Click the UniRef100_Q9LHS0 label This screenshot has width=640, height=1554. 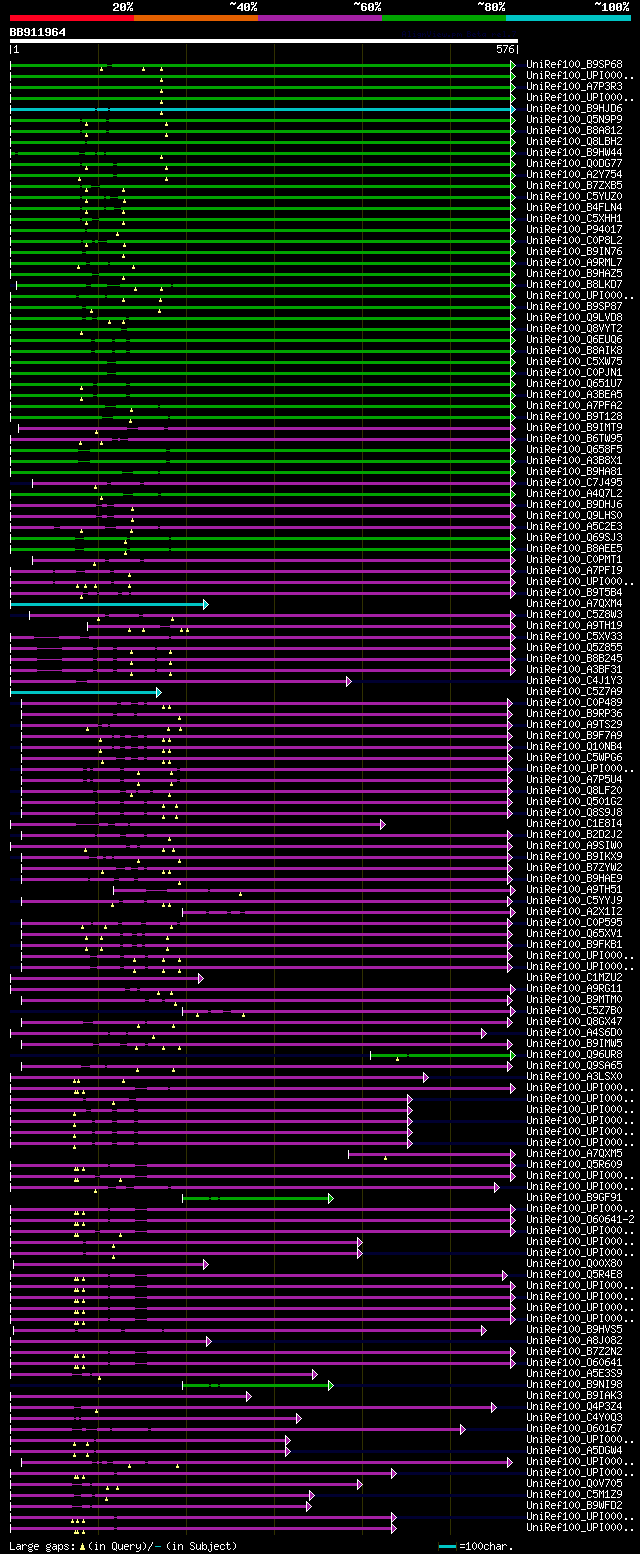(x=574, y=515)
